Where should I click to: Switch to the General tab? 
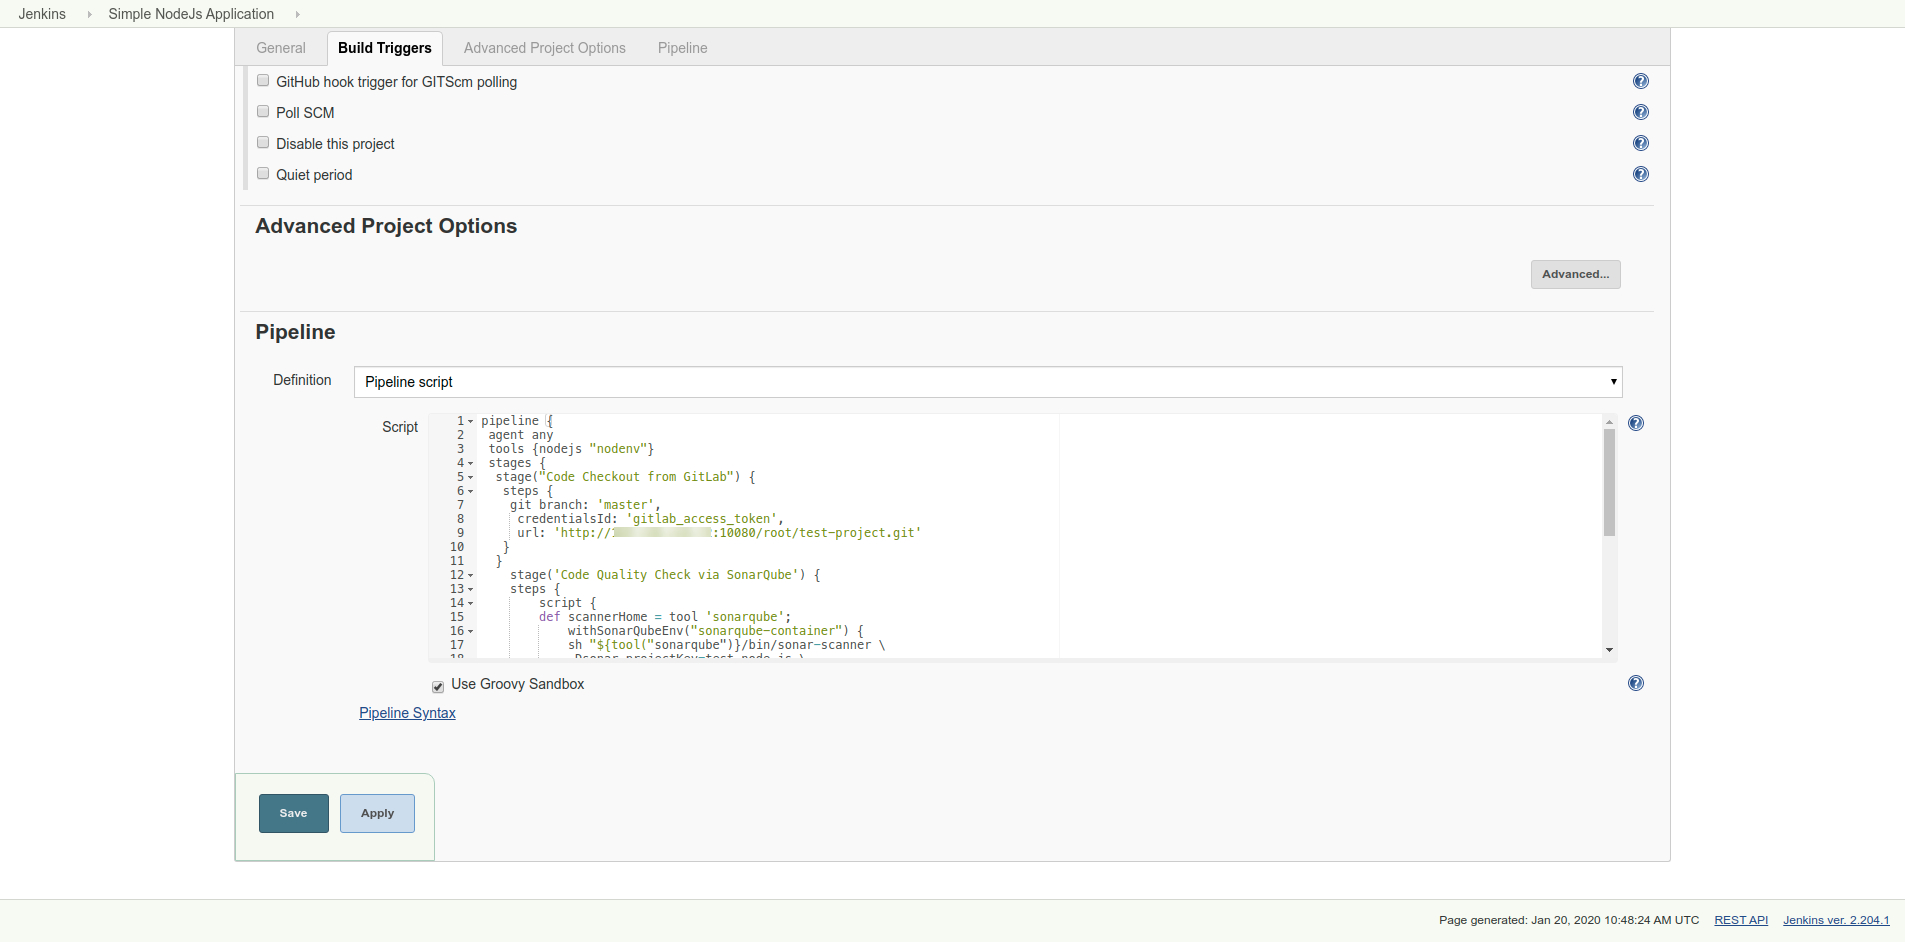(x=281, y=48)
